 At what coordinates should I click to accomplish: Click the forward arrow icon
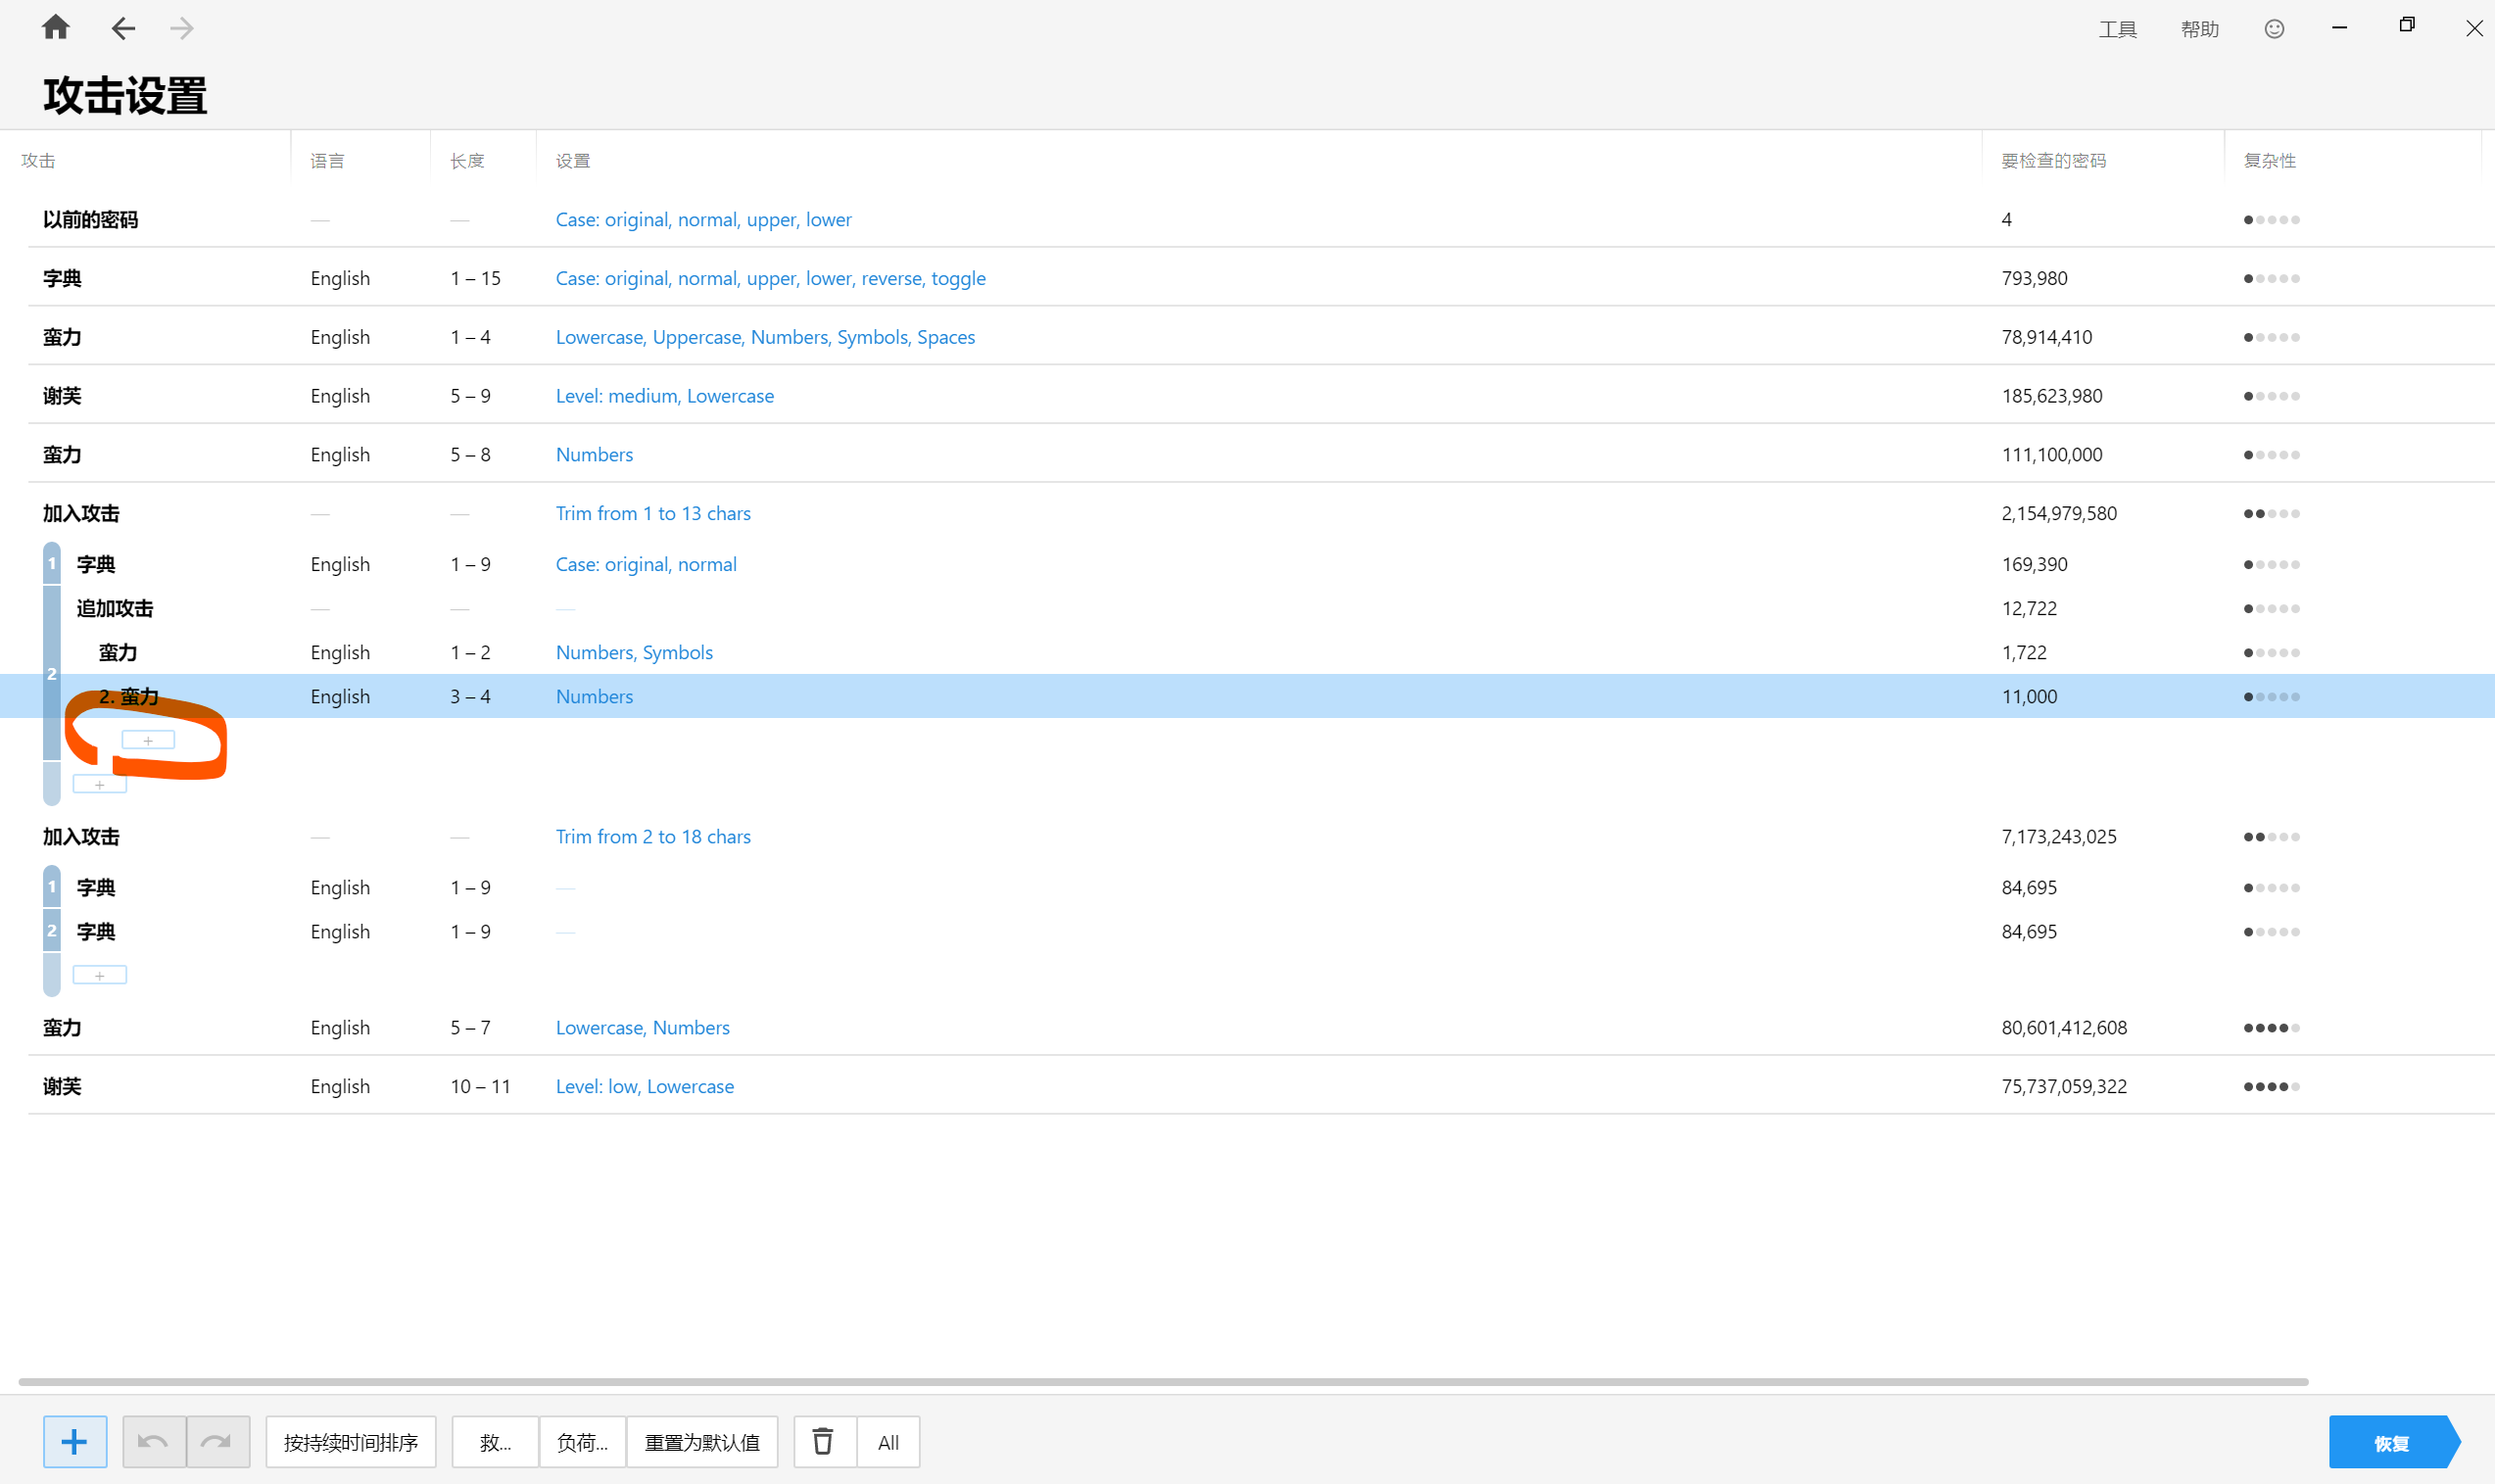click(182, 29)
